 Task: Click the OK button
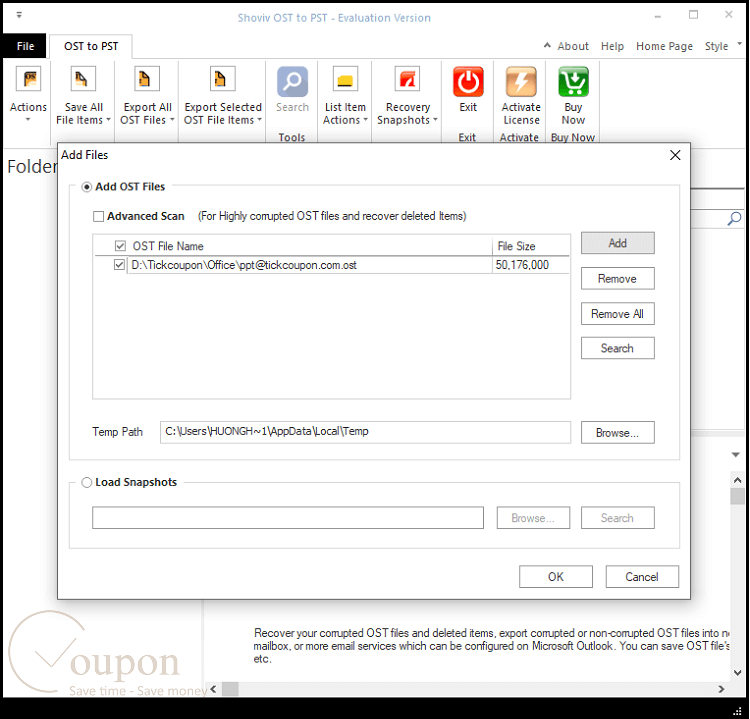556,577
